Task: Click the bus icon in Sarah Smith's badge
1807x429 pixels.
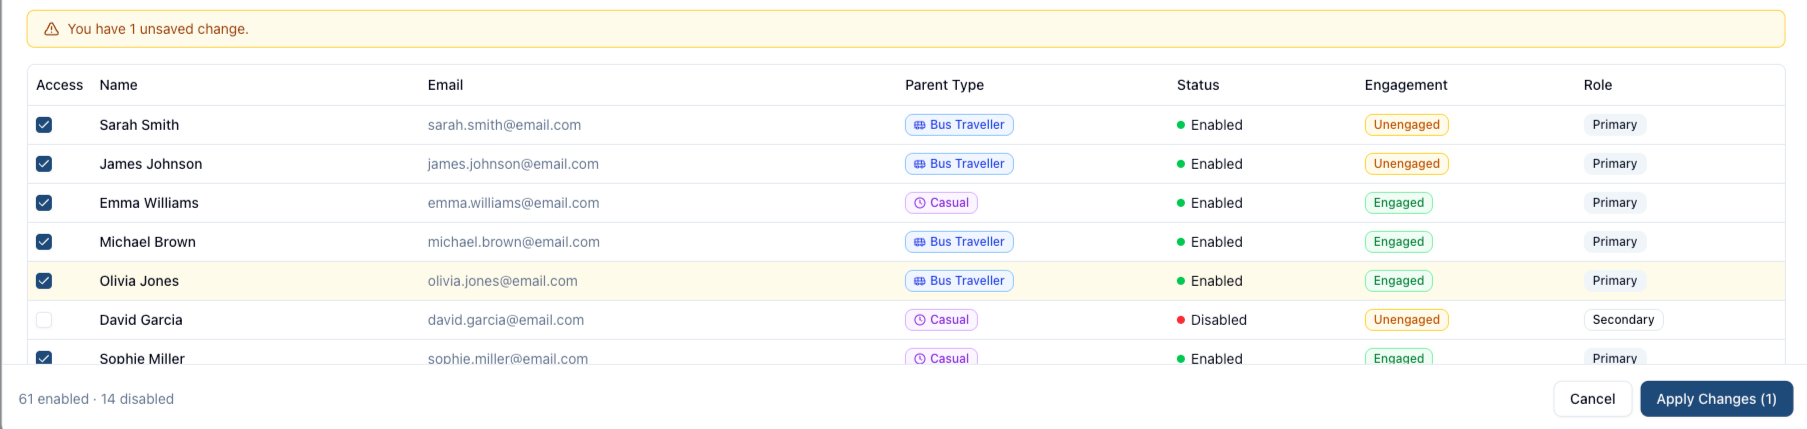Action: click(919, 125)
